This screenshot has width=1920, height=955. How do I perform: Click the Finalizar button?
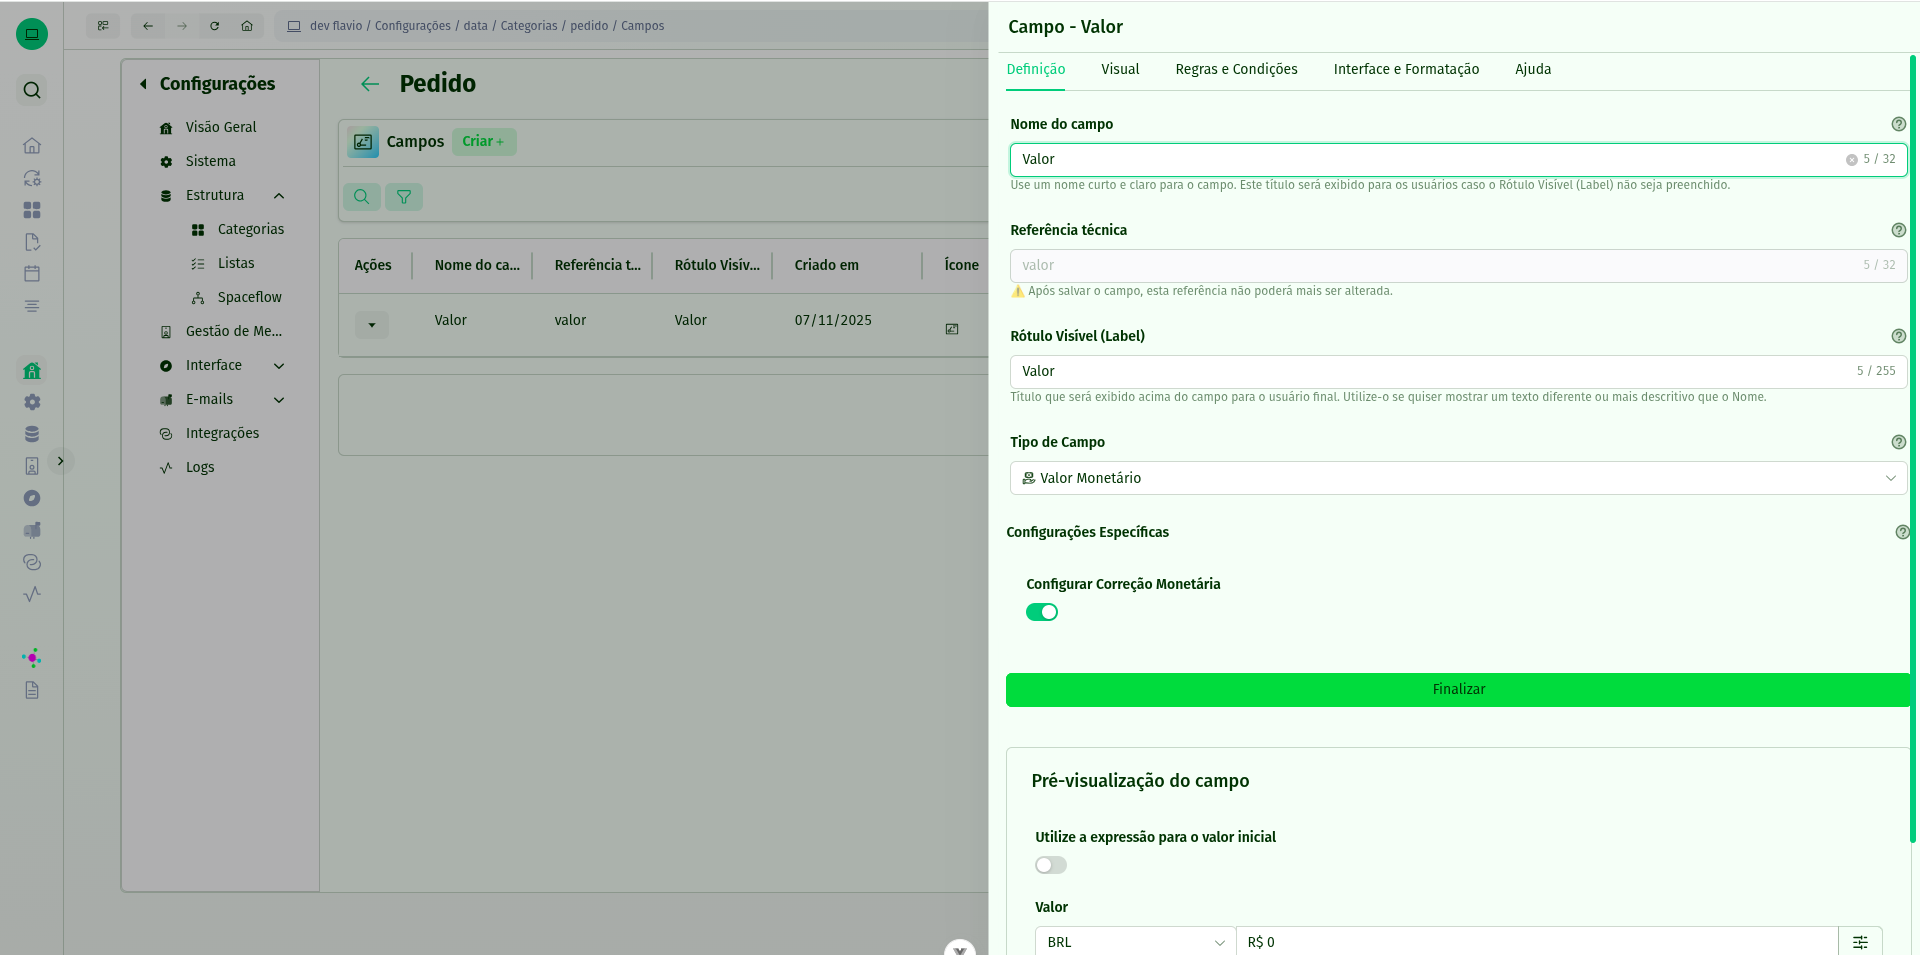coord(1458,690)
